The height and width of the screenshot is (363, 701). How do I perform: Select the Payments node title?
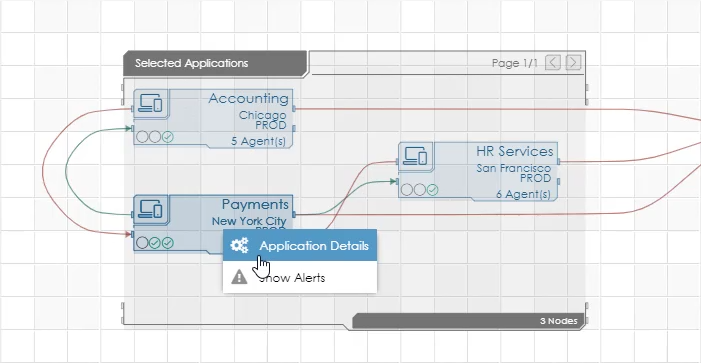(255, 204)
